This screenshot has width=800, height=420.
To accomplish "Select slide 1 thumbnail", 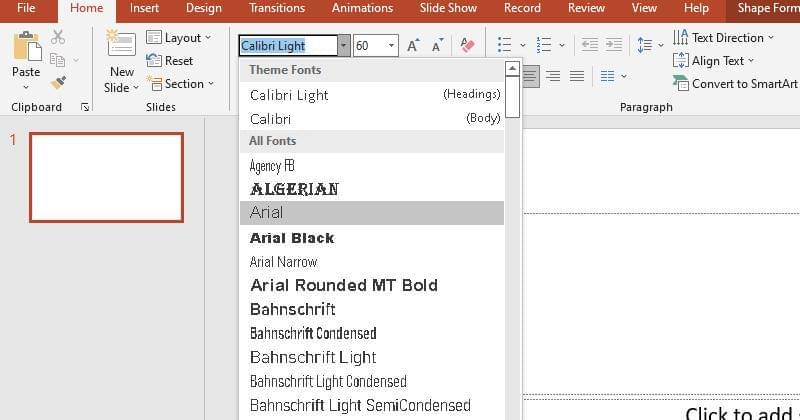I will tap(106, 177).
